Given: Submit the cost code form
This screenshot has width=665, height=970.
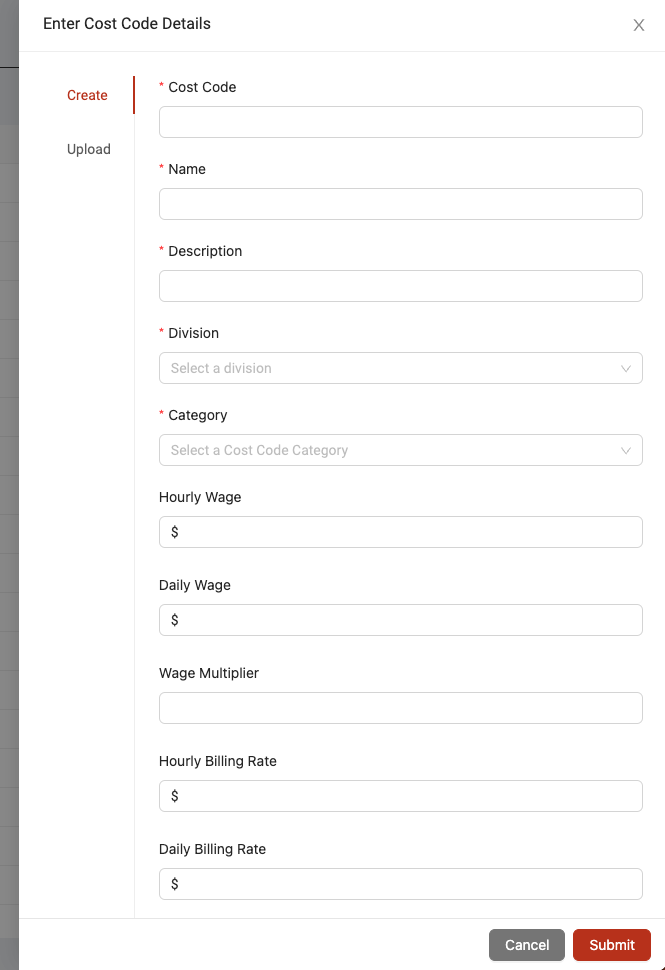Looking at the screenshot, I should pyautogui.click(x=612, y=945).
